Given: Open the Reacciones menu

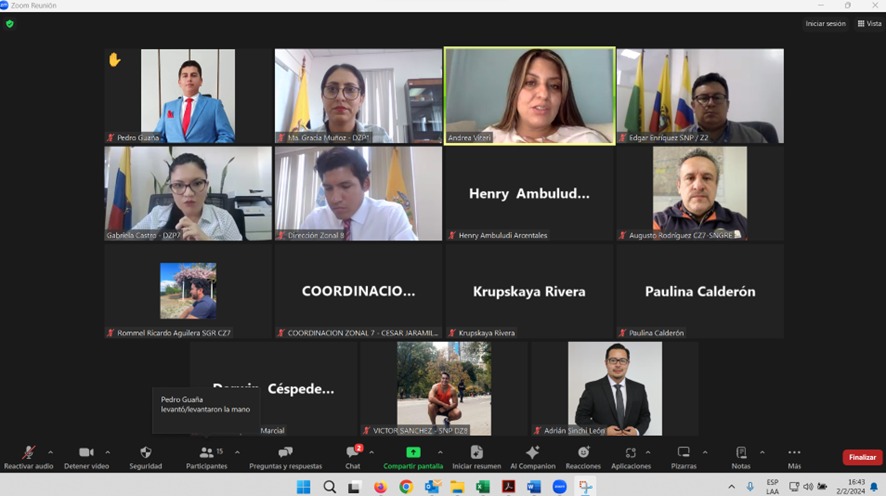Looking at the screenshot, I should click(583, 453).
